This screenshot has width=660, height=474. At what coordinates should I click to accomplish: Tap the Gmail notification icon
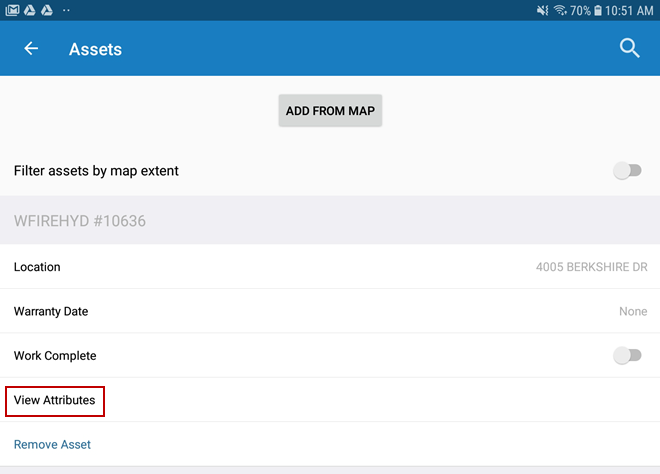coord(12,10)
